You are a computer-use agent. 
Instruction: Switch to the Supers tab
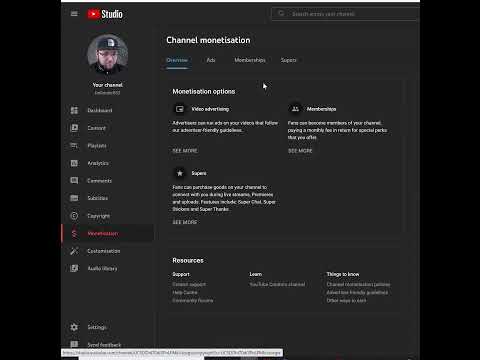tap(288, 60)
